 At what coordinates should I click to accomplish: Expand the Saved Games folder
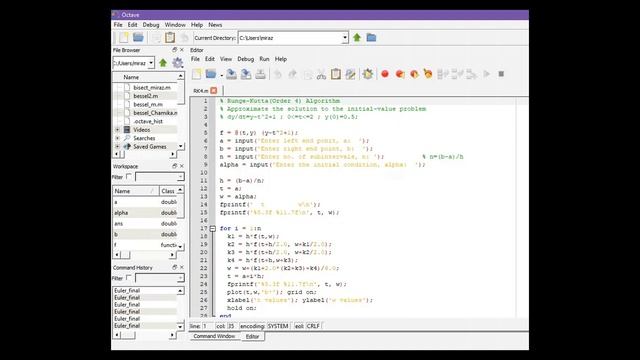118,147
